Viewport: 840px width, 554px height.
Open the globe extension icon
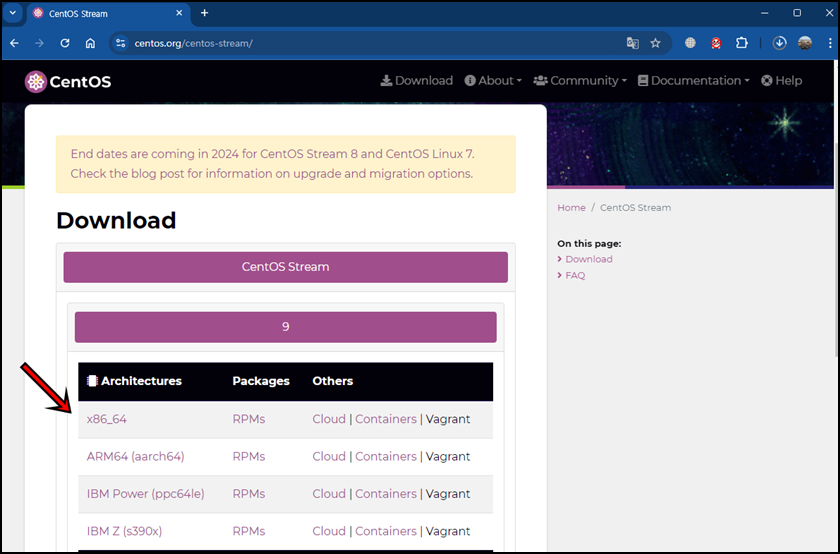click(x=691, y=43)
